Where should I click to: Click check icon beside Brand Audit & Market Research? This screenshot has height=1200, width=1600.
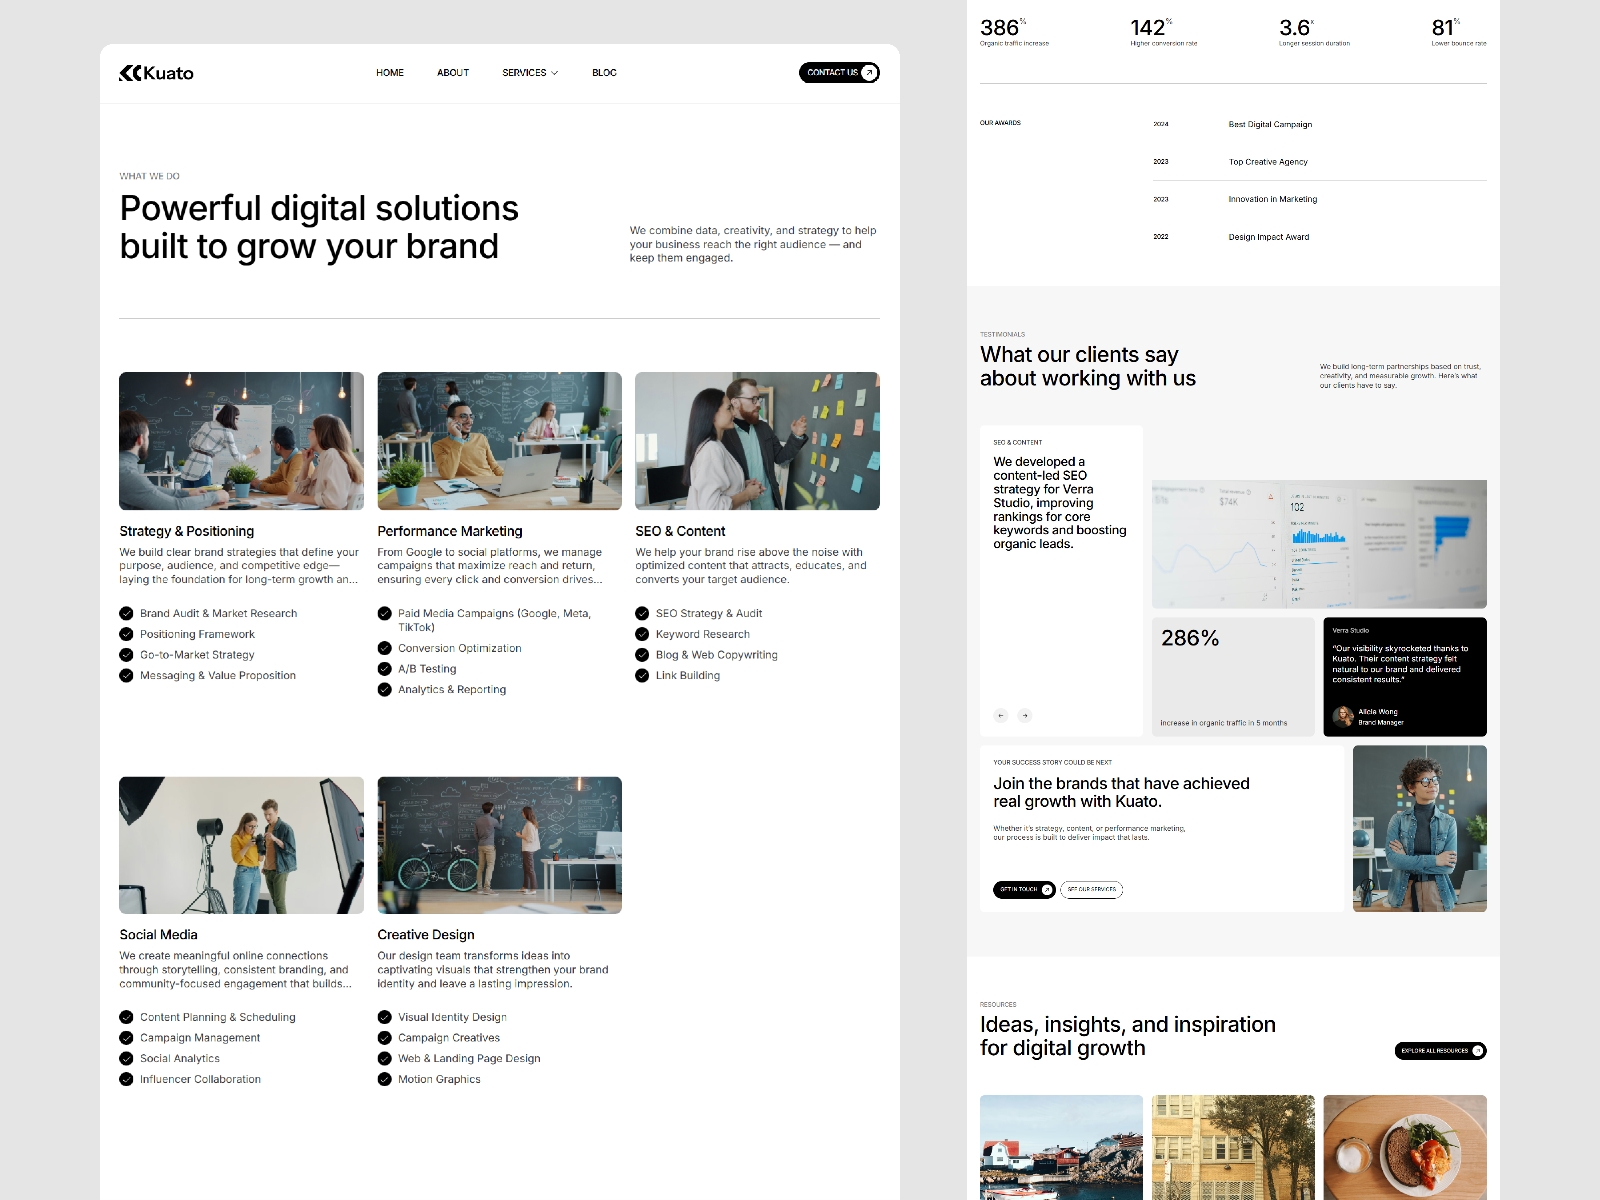tap(126, 613)
